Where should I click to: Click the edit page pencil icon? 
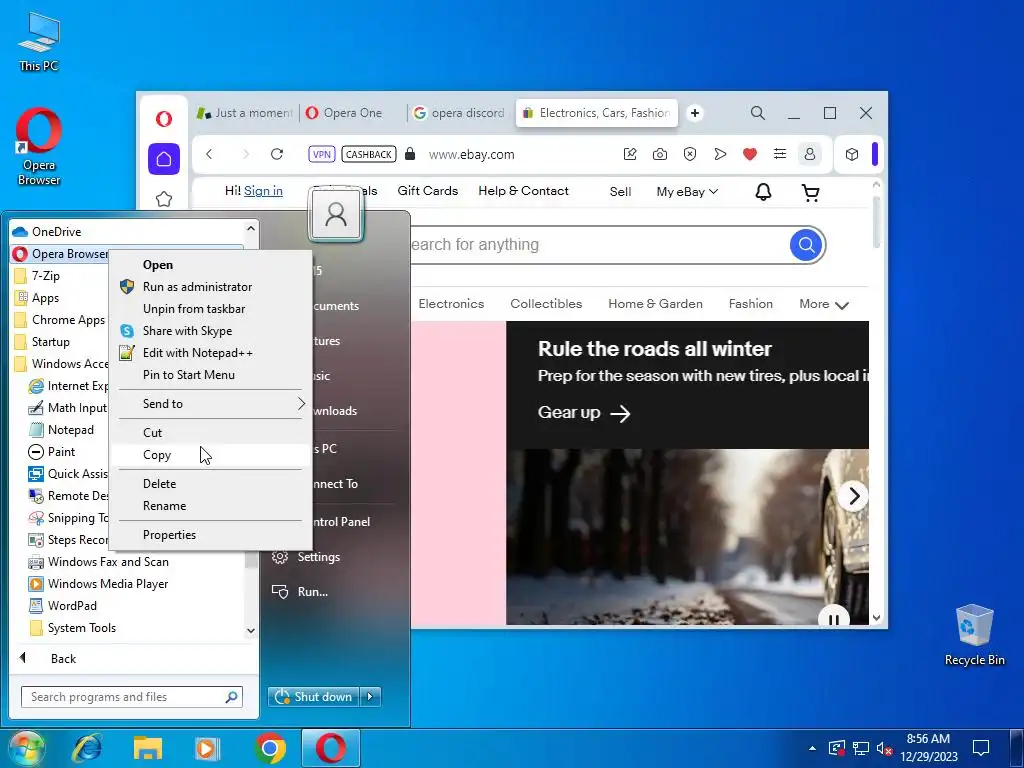point(630,154)
